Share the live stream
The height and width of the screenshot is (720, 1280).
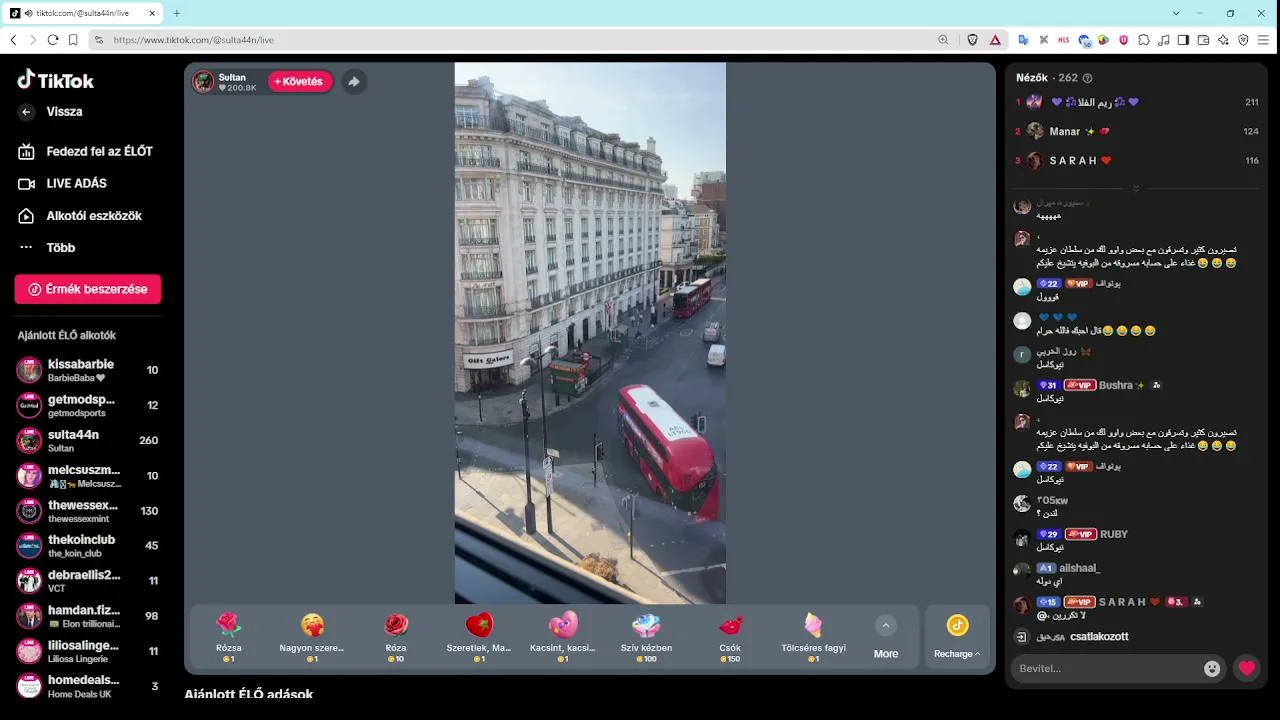353,82
